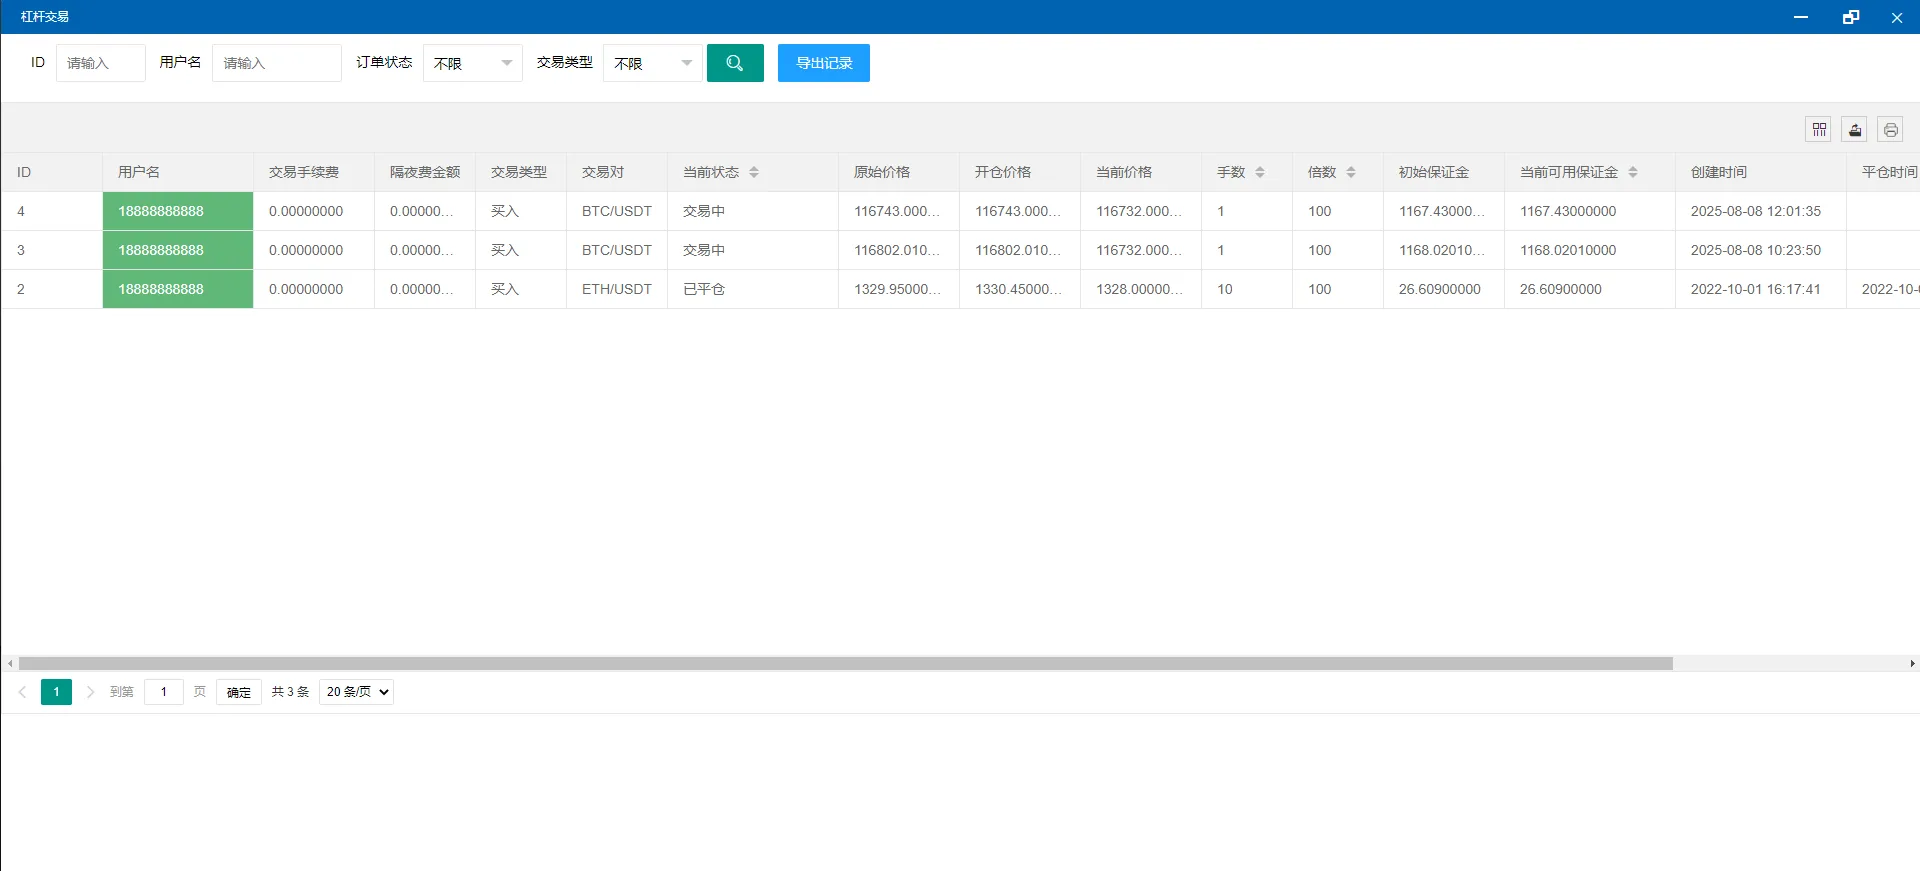The width and height of the screenshot is (1920, 871).
Task: Sort by 手数 column arrows
Action: (1260, 172)
